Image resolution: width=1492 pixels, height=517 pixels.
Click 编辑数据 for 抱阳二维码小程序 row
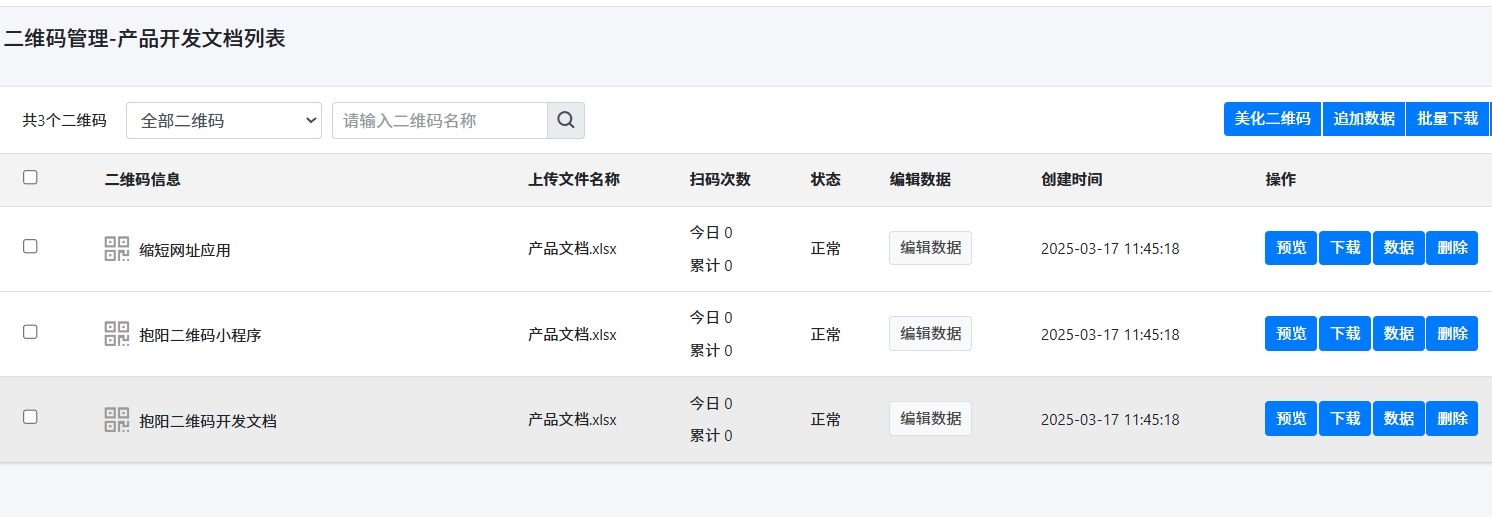[x=930, y=333]
